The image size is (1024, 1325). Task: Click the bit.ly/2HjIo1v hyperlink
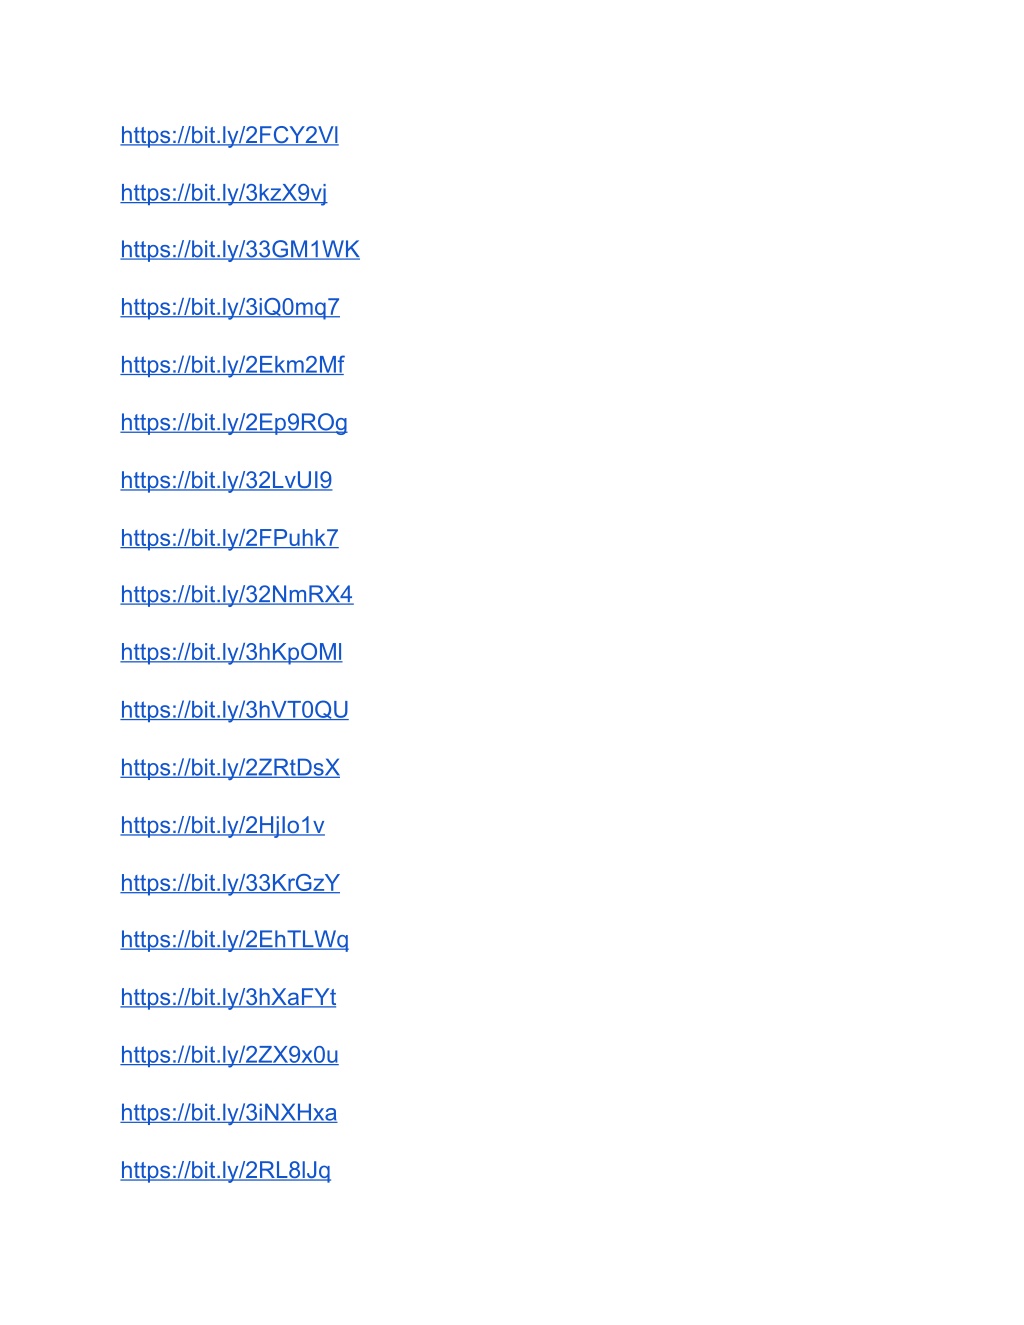pos(223,826)
